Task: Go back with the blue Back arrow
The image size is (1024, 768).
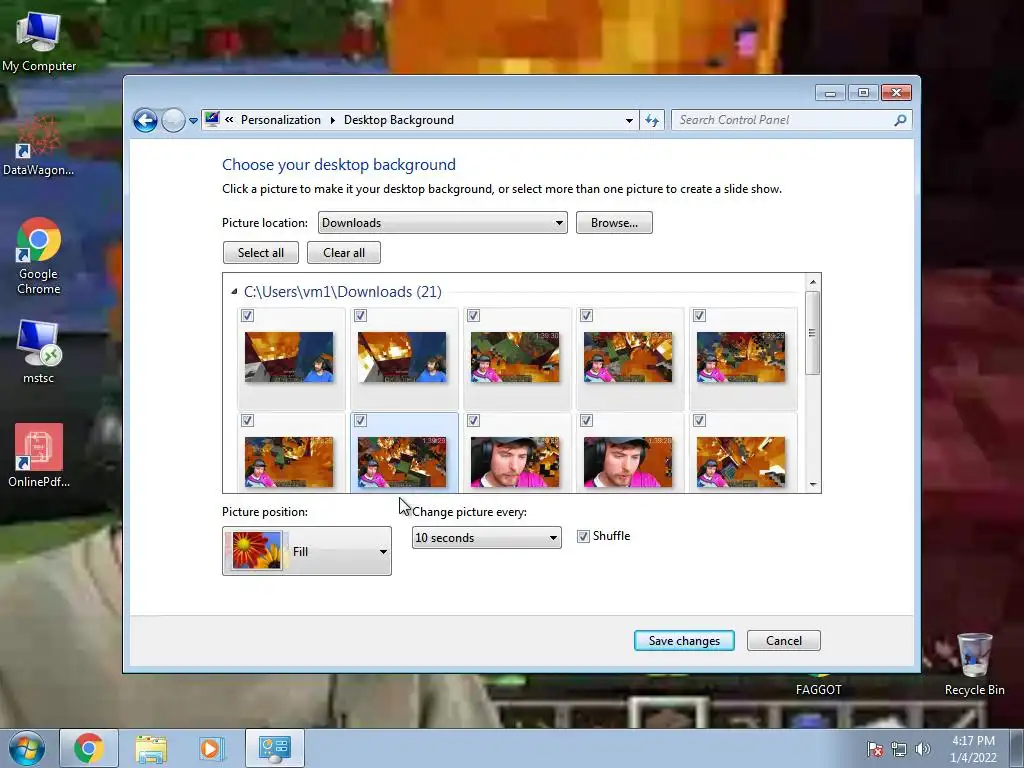Action: coord(145,120)
